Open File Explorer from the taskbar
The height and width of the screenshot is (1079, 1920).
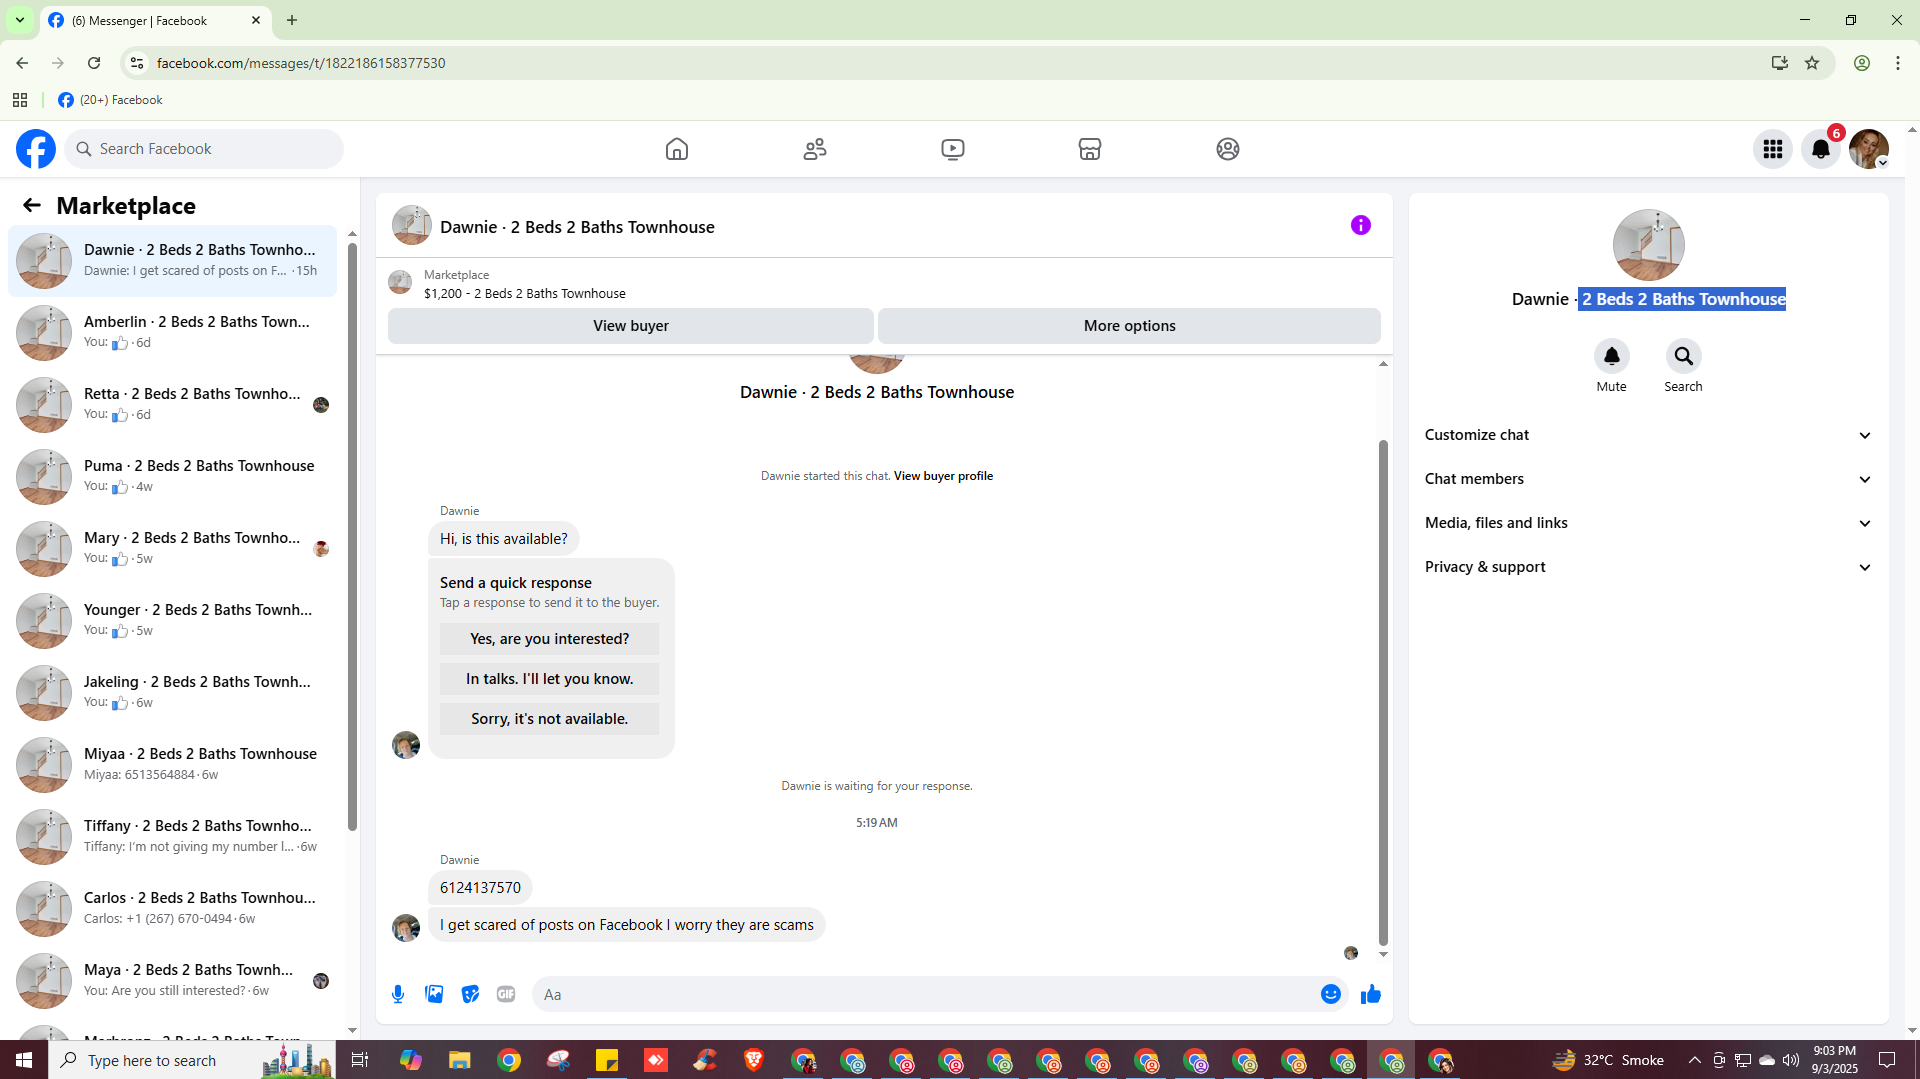[x=460, y=1060]
